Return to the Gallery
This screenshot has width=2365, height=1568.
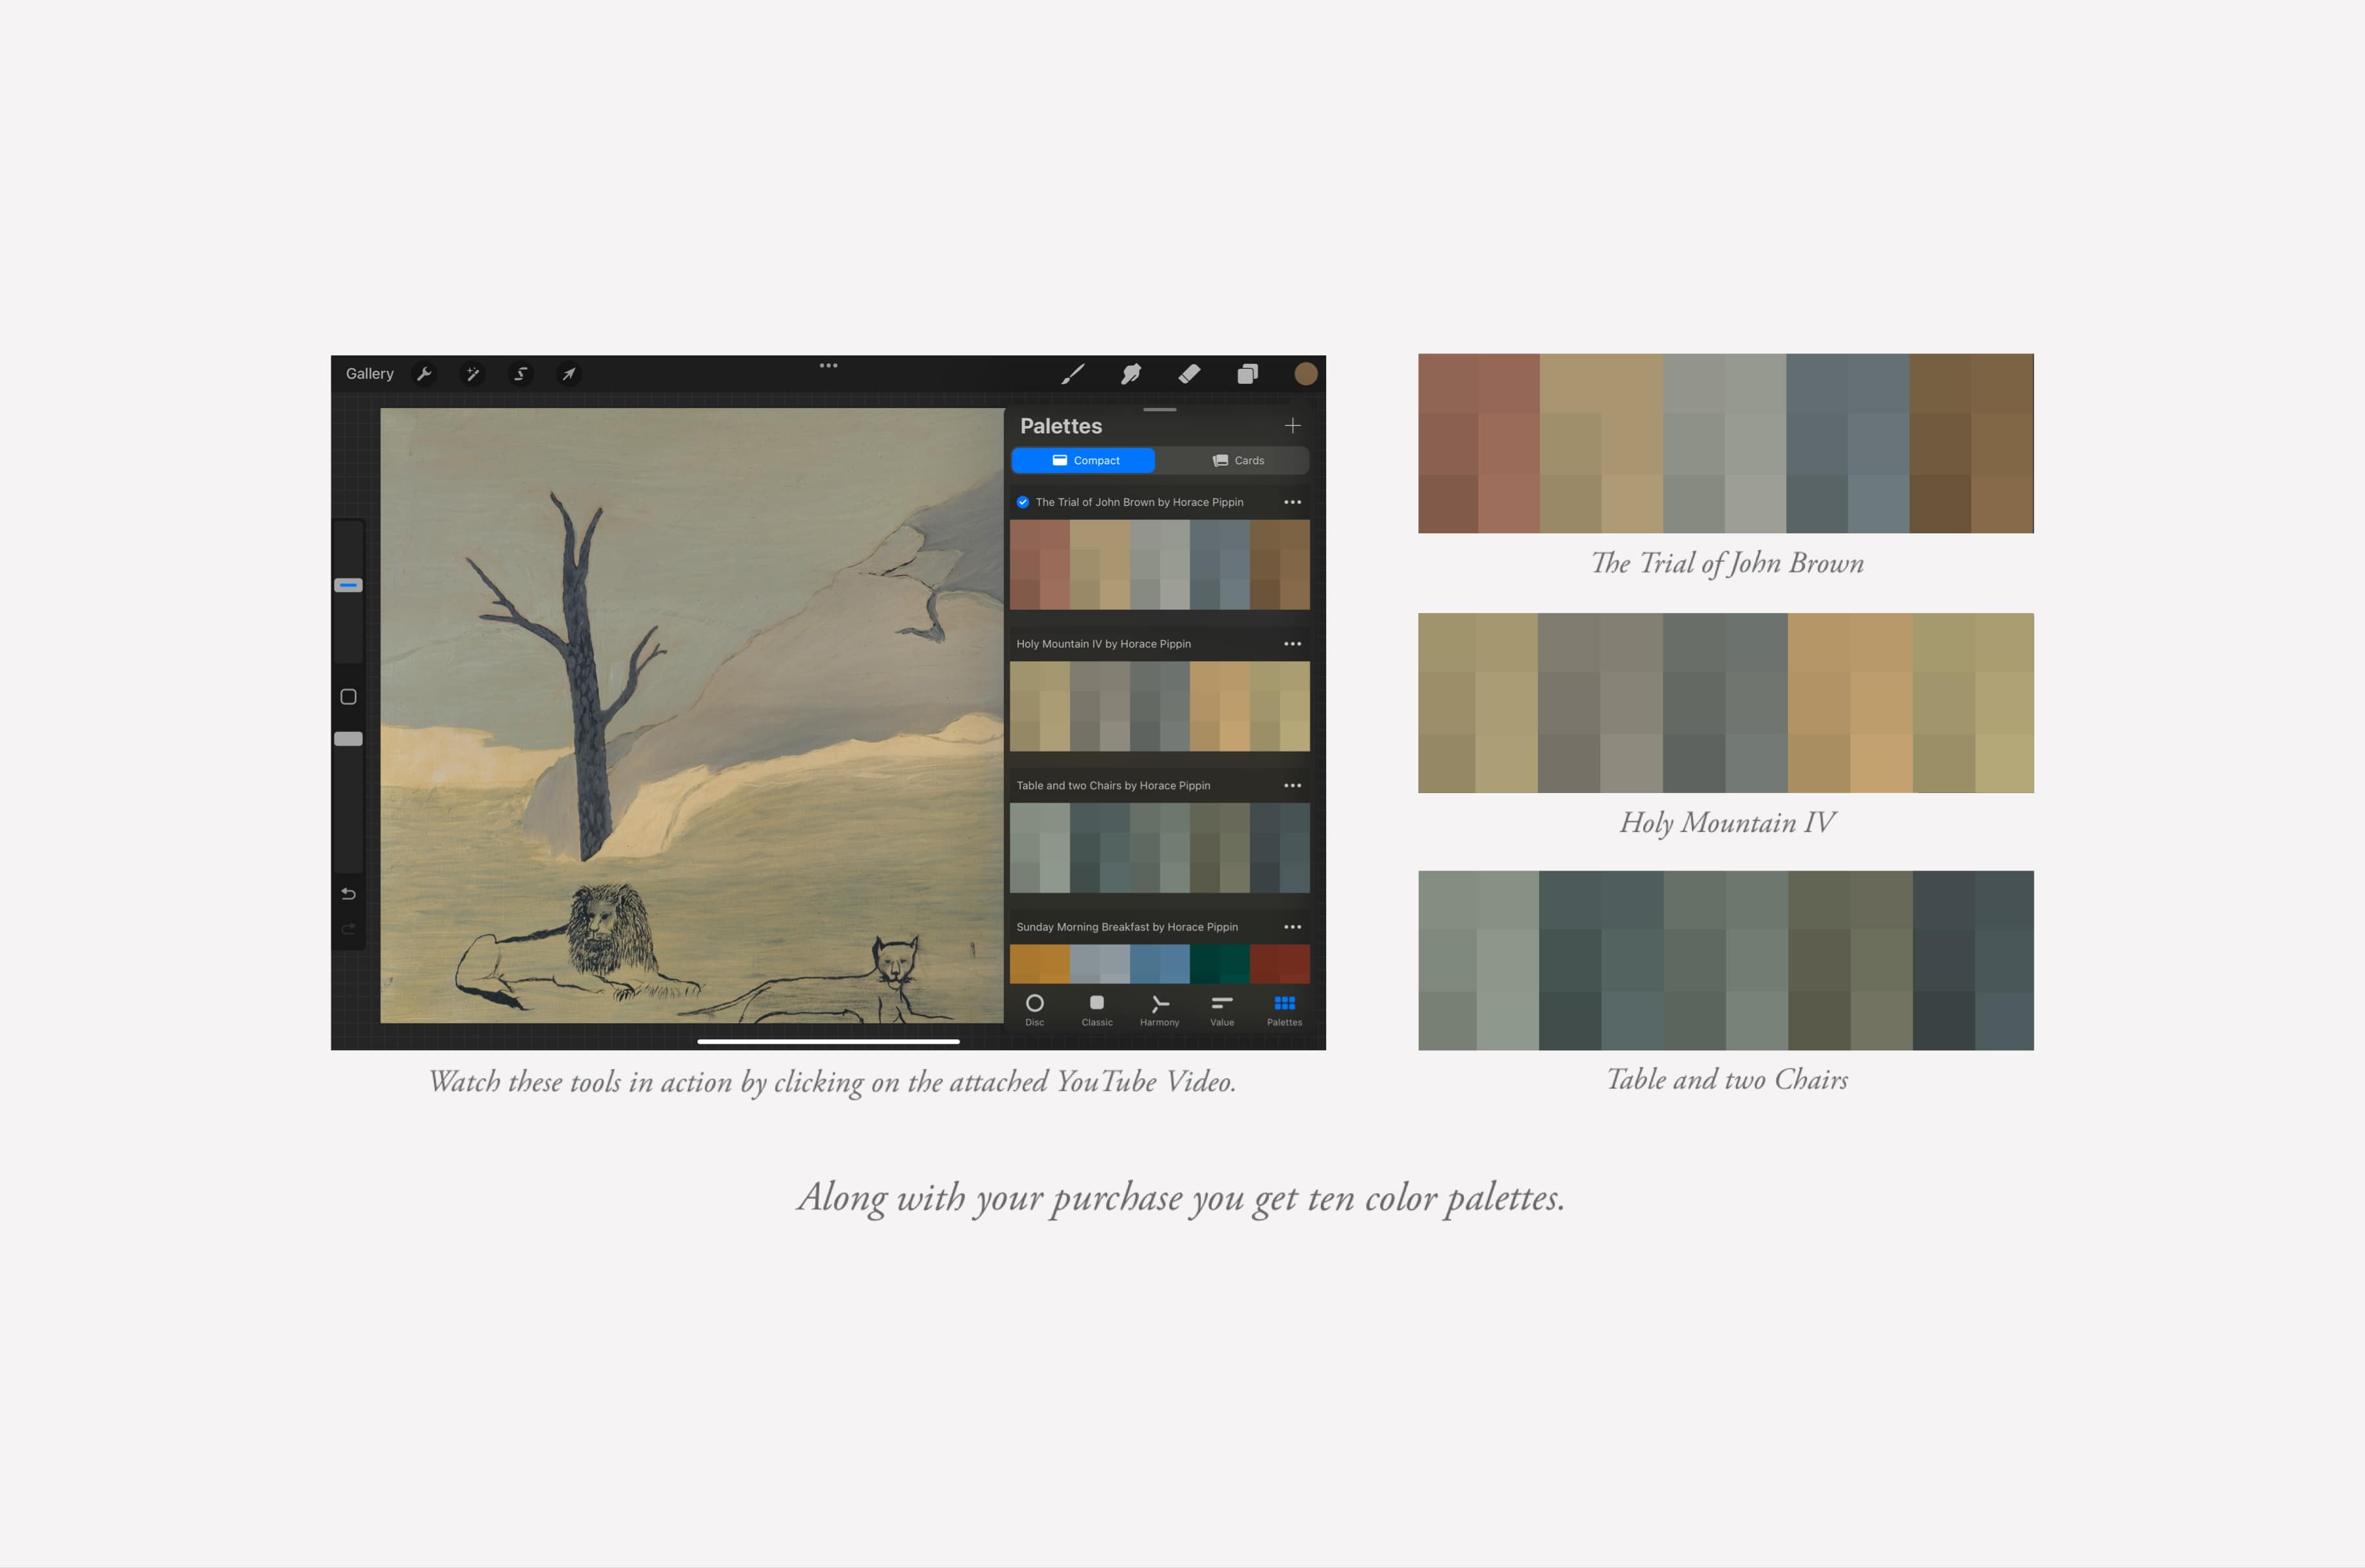369,373
